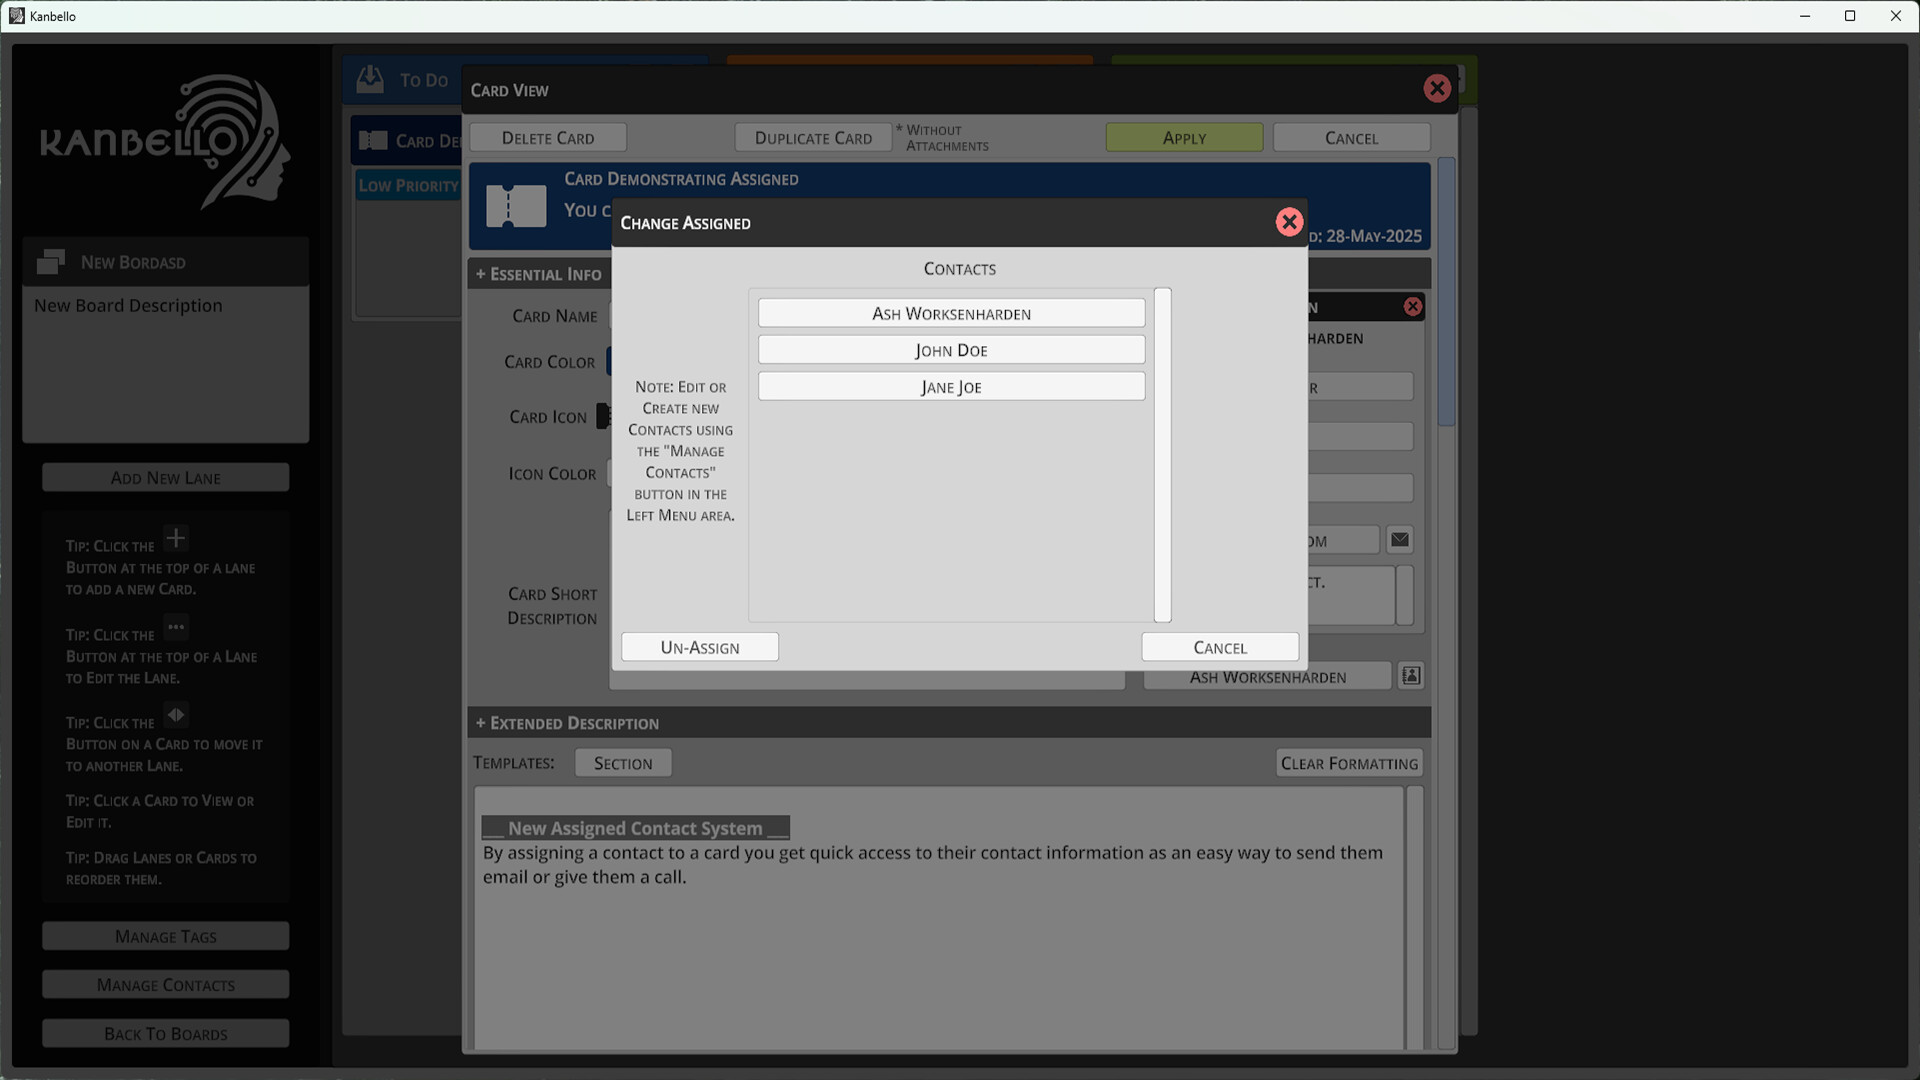Close the Card View dialog with the red X
Screen dimensions: 1920x1080
click(1438, 88)
